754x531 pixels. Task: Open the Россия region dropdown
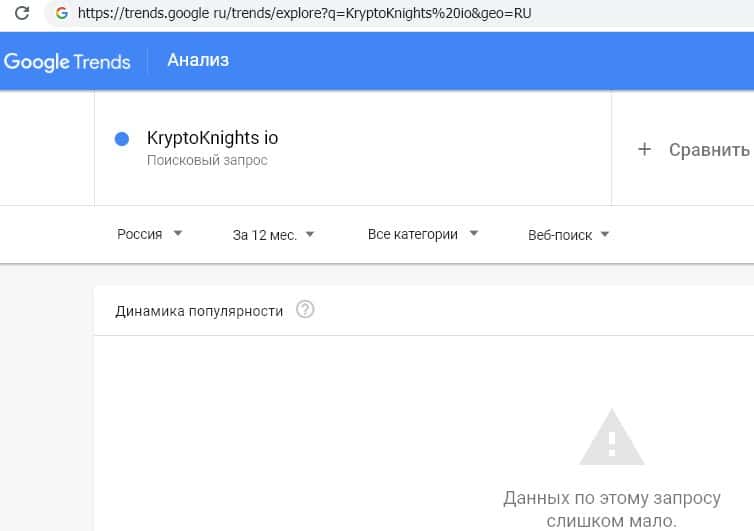coord(149,234)
